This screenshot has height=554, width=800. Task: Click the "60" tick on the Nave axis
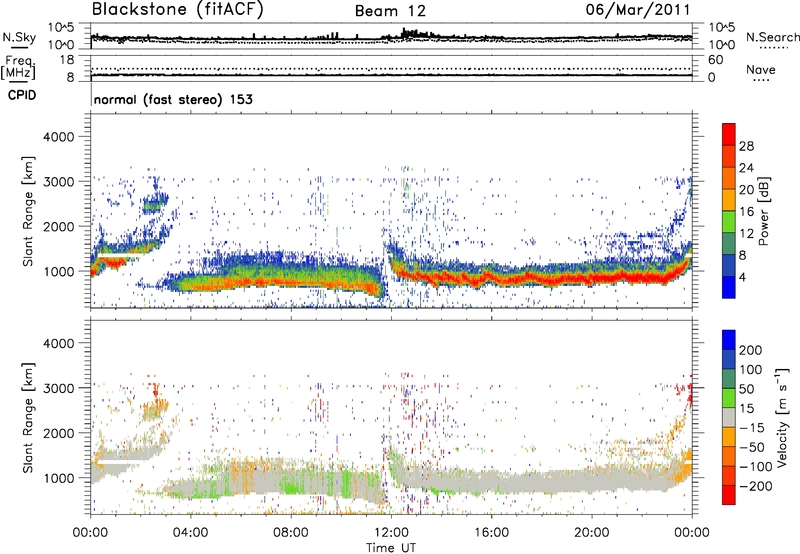[x=715, y=60]
